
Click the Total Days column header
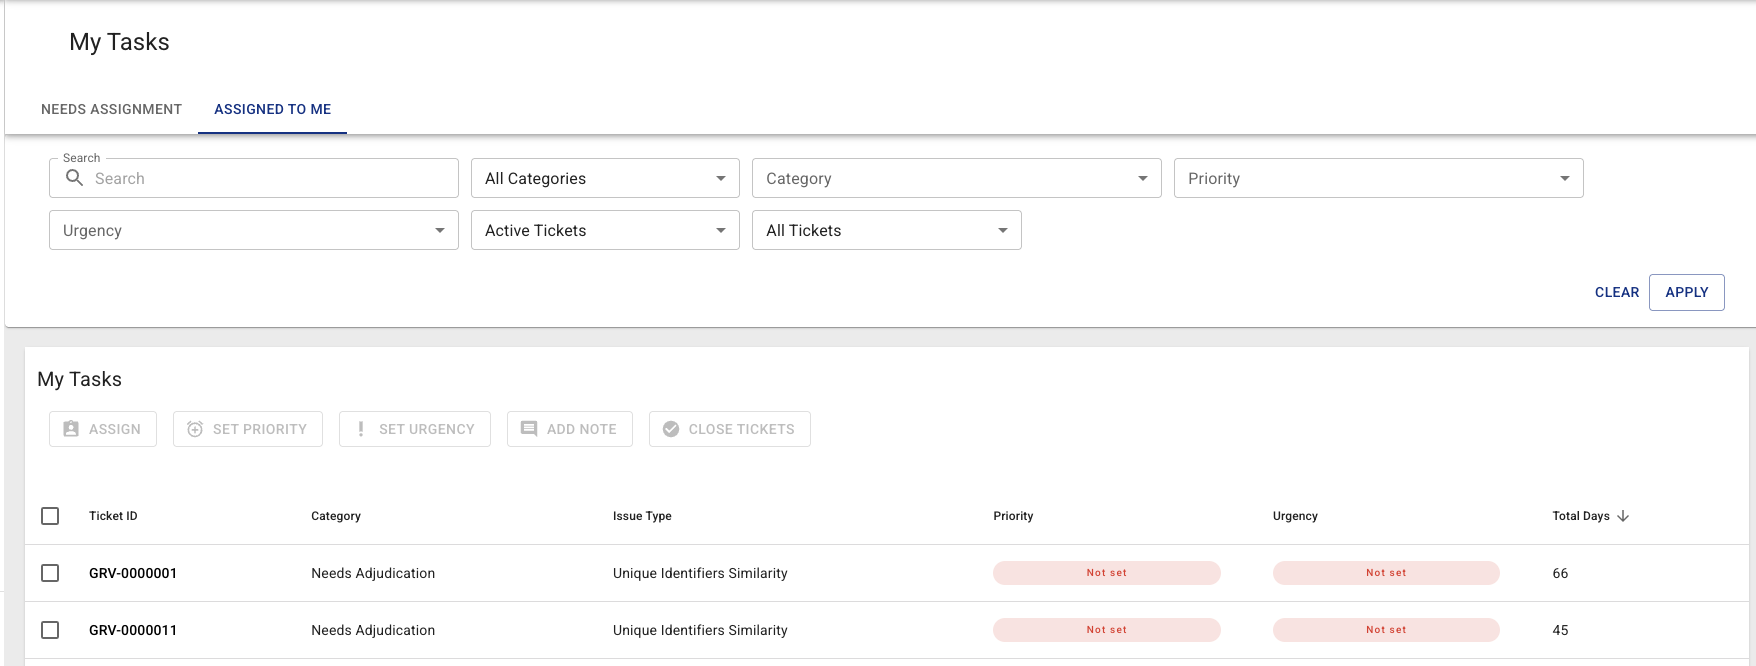1581,516
